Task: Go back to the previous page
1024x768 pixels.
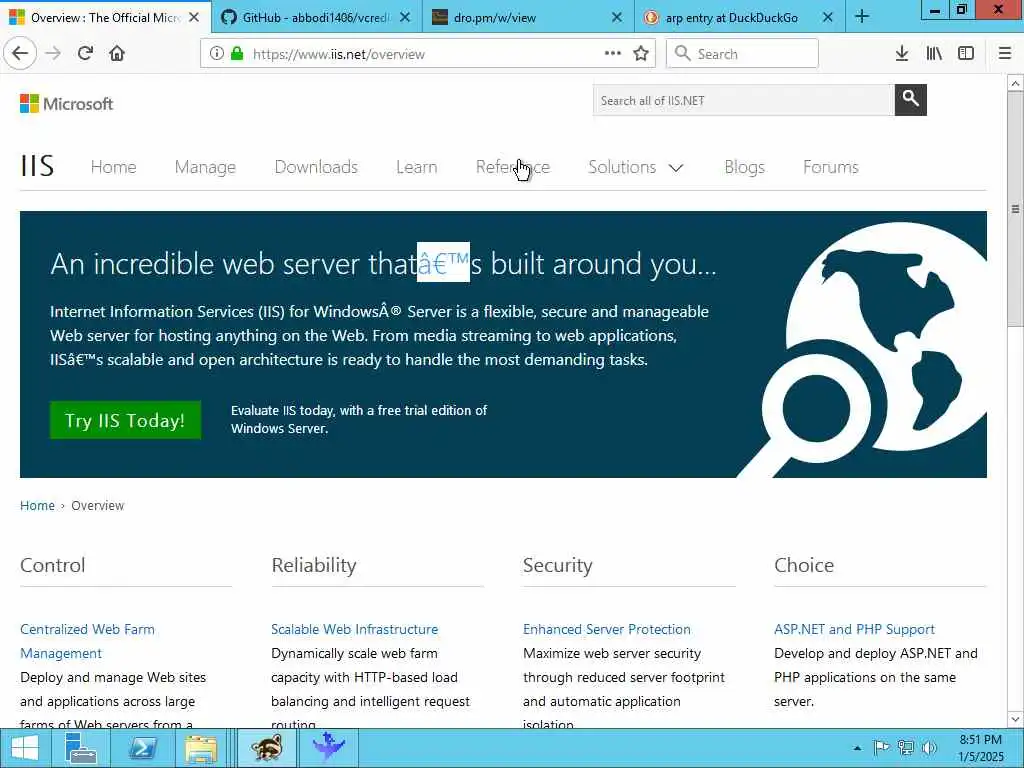Action: (x=20, y=53)
